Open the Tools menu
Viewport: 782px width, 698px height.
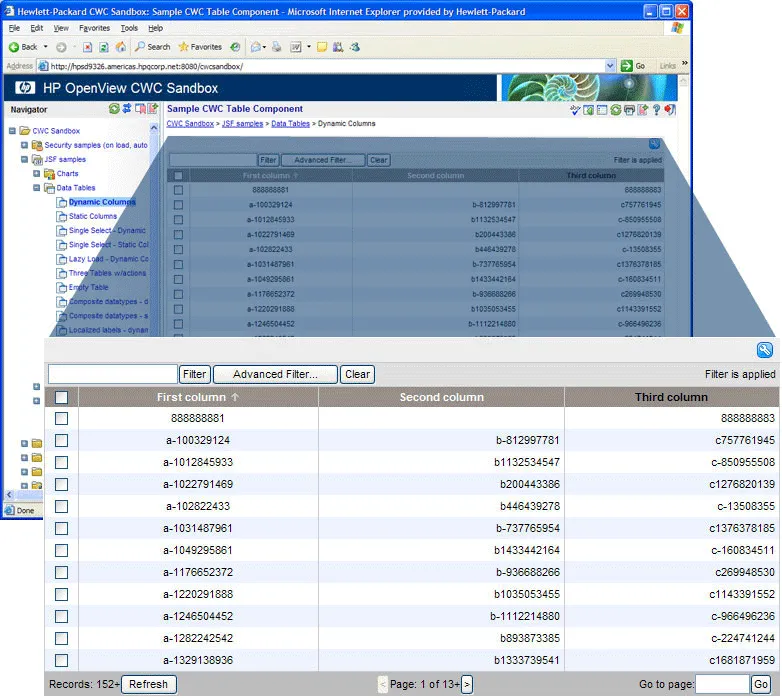tap(129, 28)
